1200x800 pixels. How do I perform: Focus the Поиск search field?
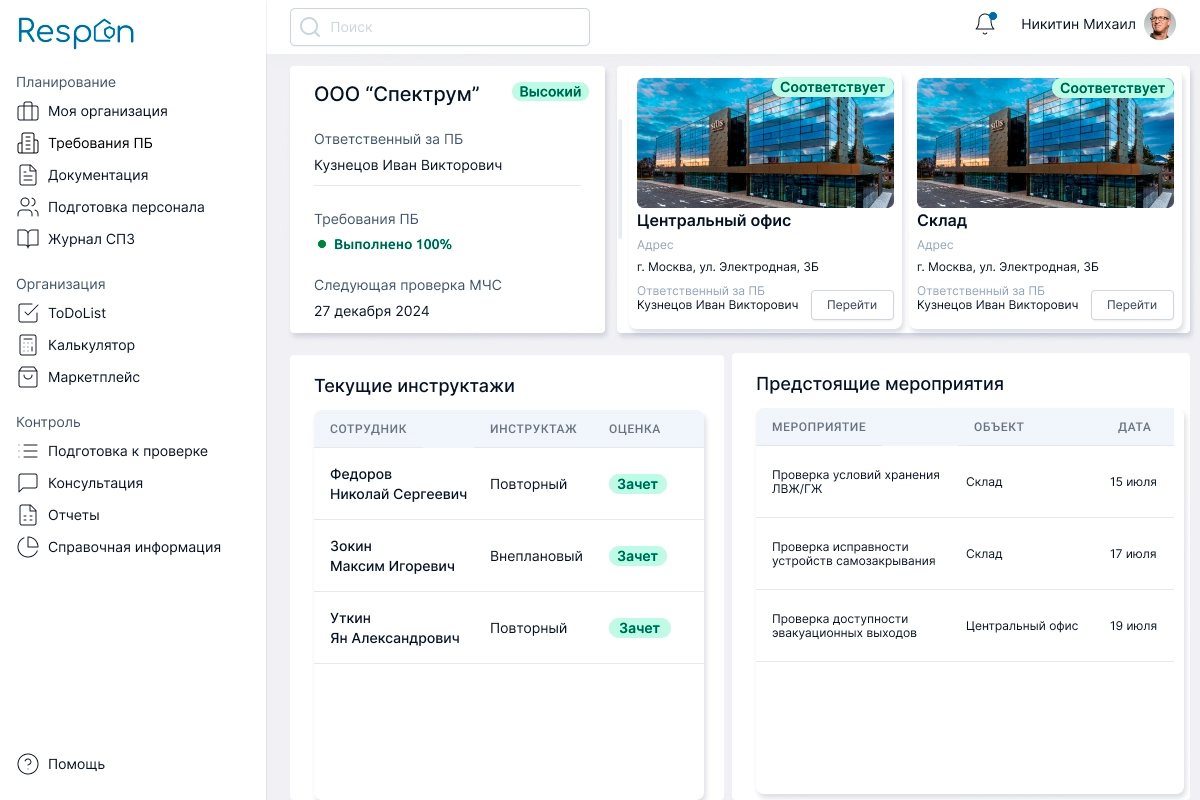coord(440,27)
